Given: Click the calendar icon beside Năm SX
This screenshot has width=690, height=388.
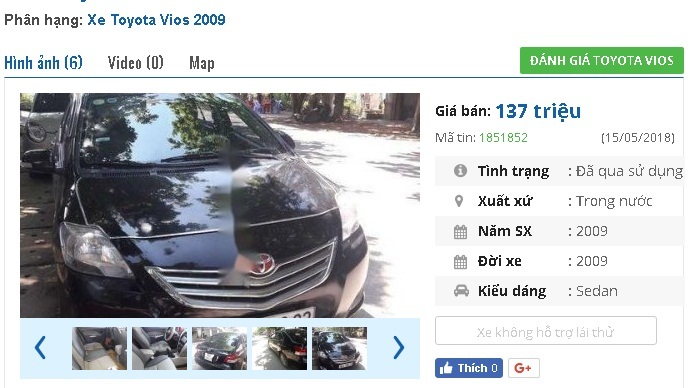Looking at the screenshot, I should (460, 231).
